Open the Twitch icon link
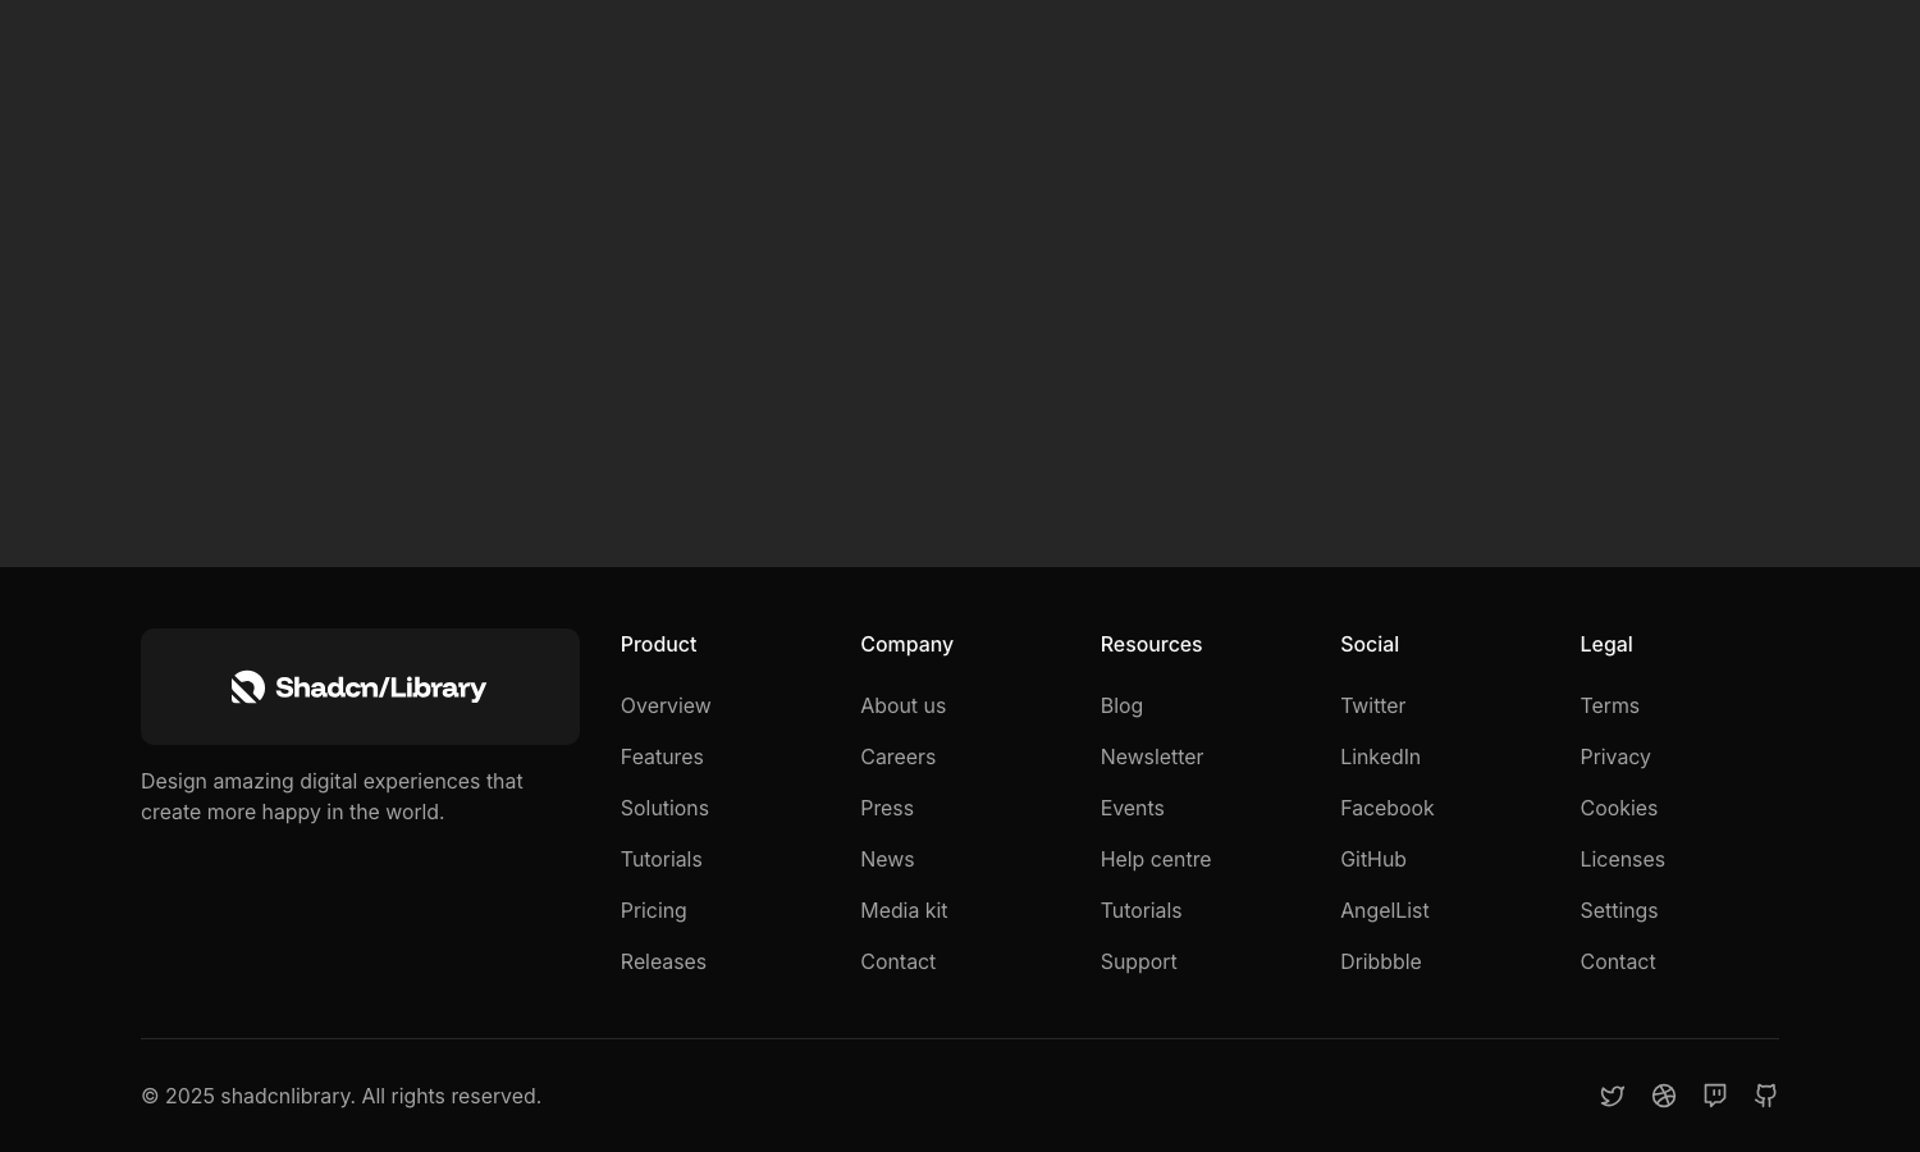The height and width of the screenshot is (1152, 1920). pos(1714,1096)
